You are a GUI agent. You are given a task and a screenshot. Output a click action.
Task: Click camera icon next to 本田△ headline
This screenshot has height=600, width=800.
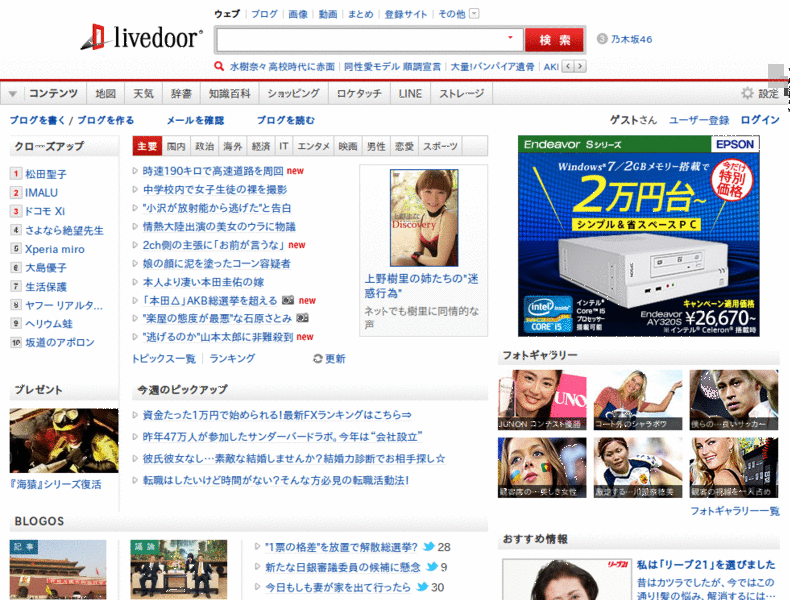pyautogui.click(x=288, y=300)
